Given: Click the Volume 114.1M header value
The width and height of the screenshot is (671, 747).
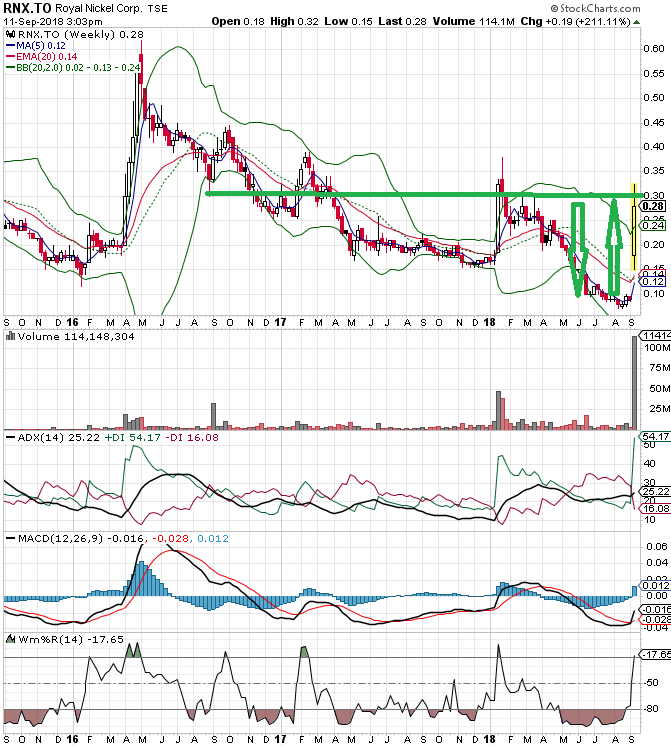Looking at the screenshot, I should pos(474,21).
